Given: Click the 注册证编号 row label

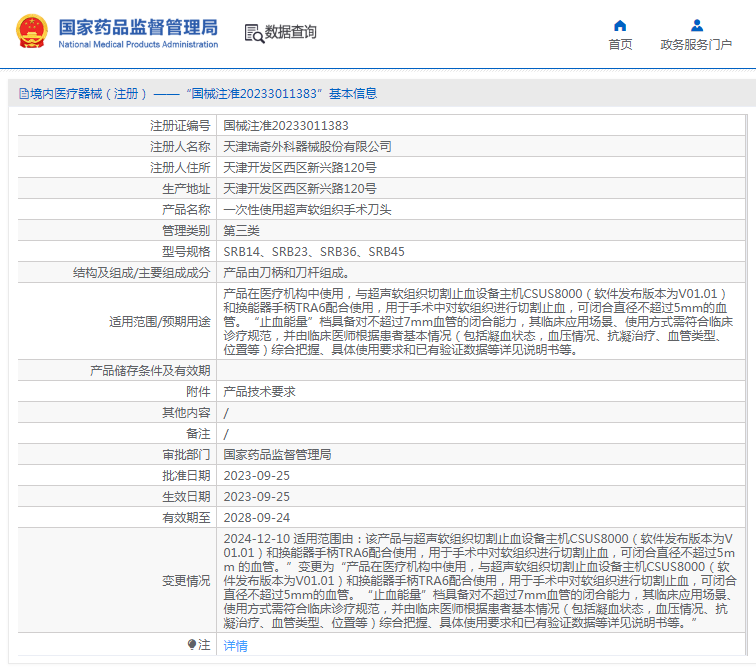Looking at the screenshot, I should 180,126.
